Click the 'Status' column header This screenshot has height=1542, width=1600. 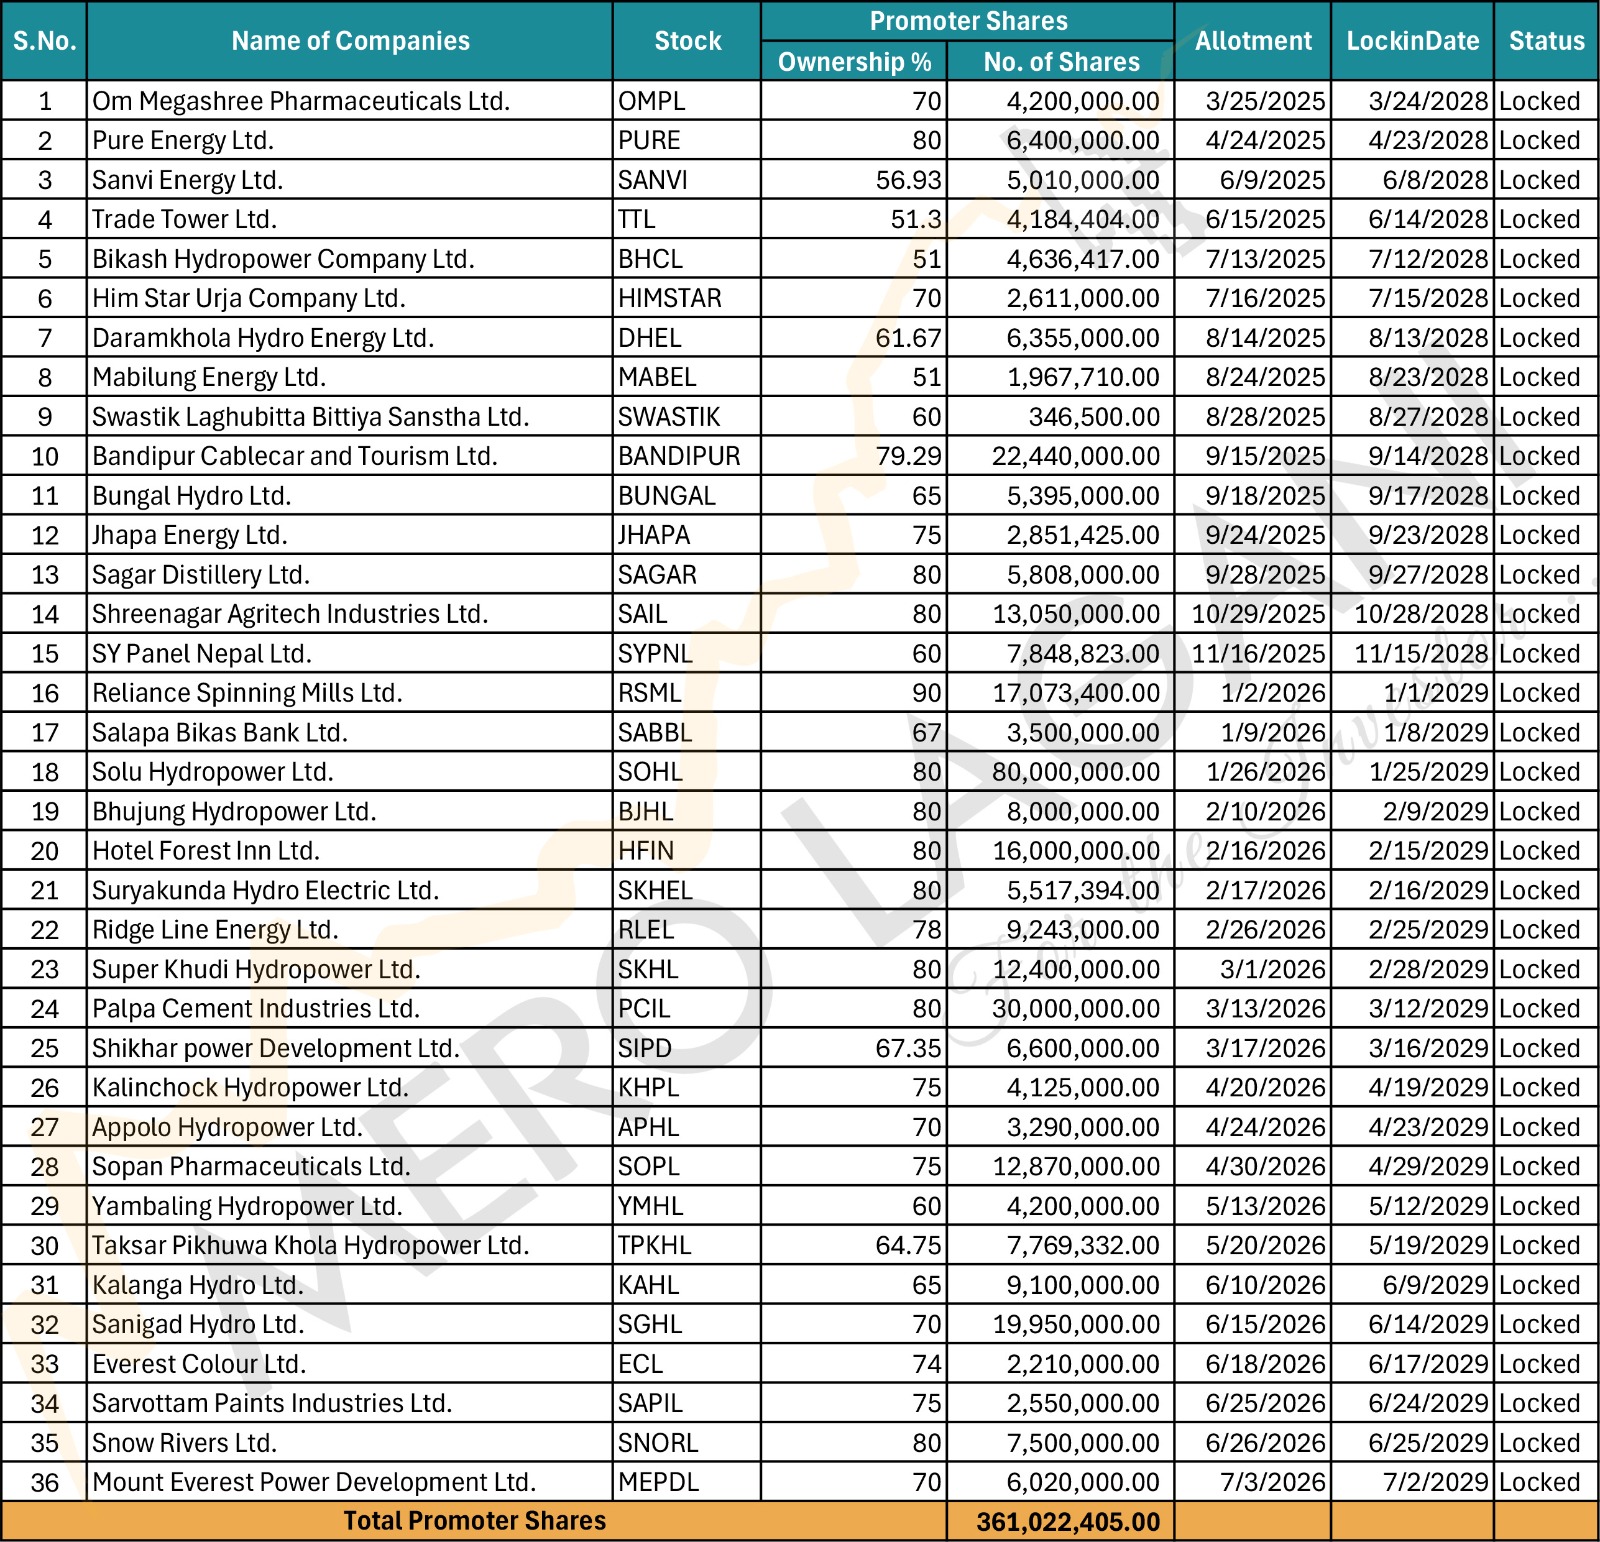click(x=1546, y=41)
